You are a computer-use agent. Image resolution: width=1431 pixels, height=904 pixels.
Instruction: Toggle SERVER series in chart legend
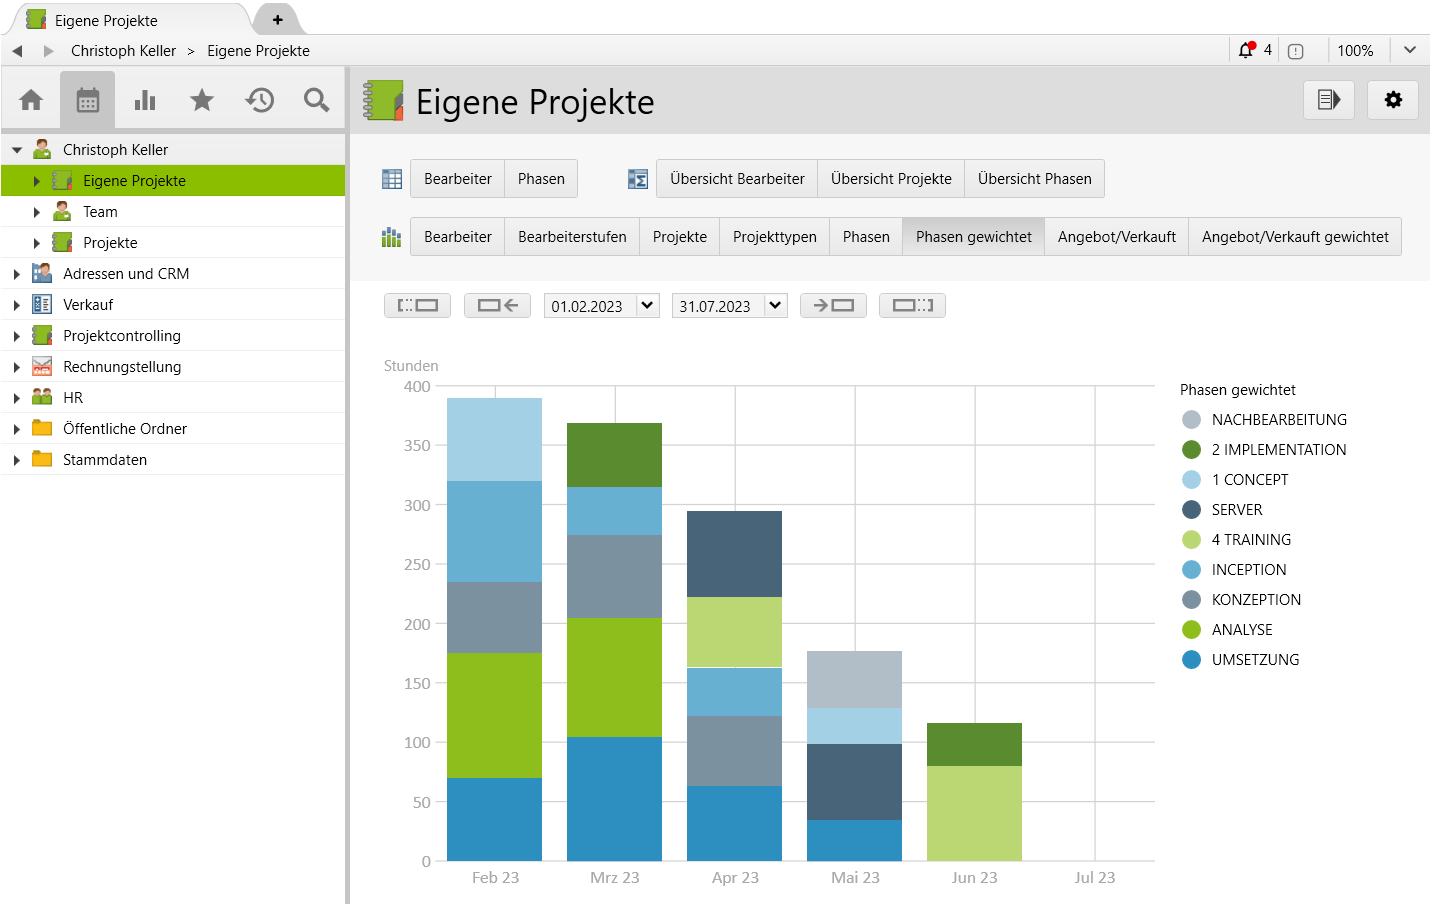tap(1236, 510)
